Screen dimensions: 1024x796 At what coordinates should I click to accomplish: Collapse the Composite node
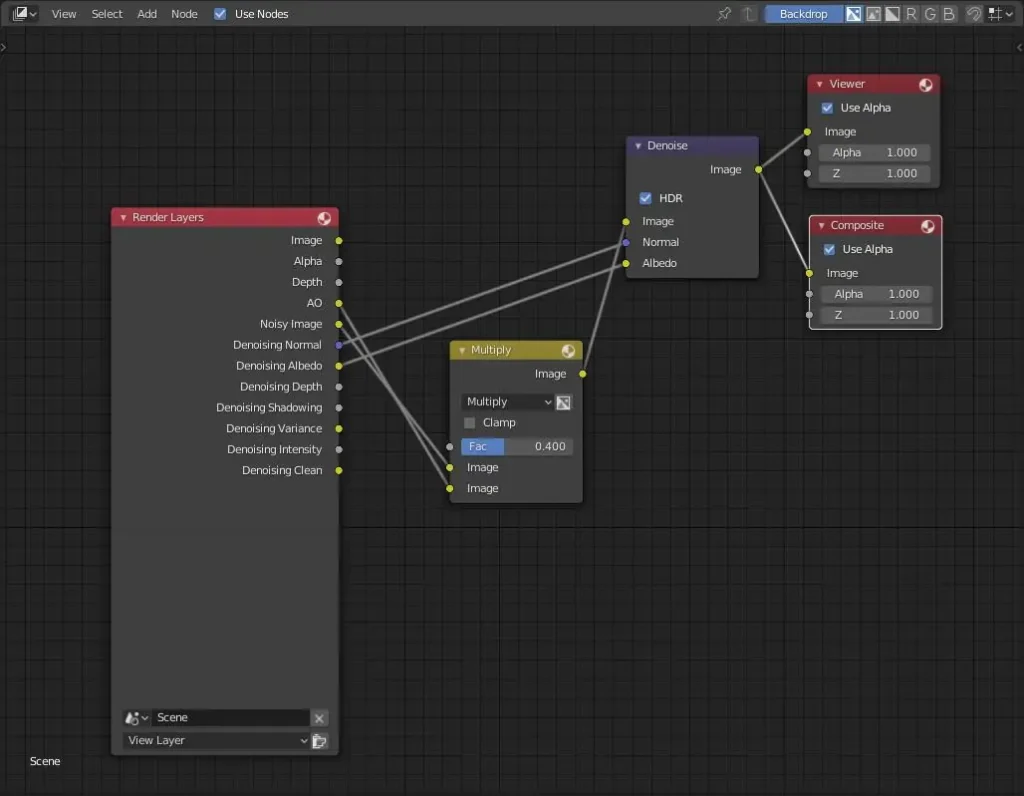822,226
